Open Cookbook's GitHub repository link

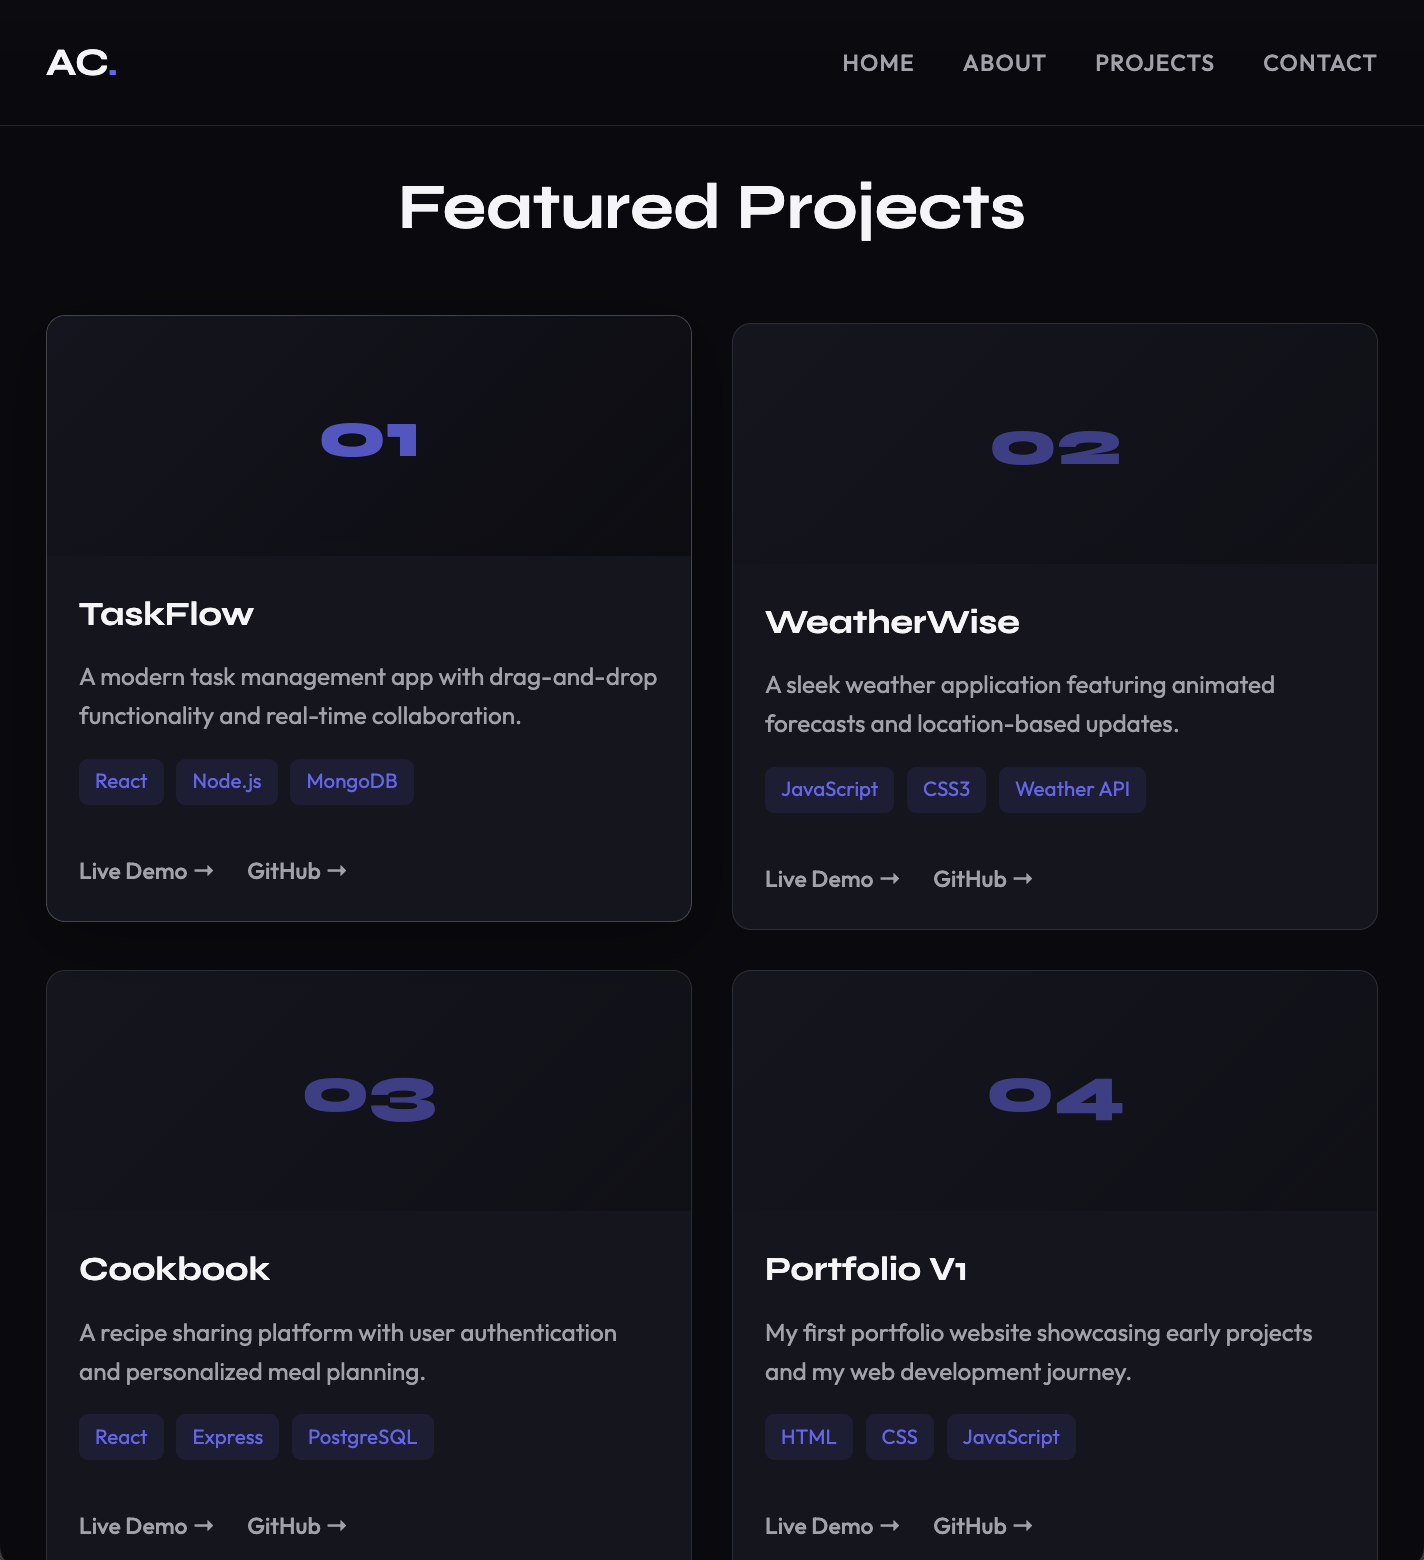click(x=285, y=1525)
